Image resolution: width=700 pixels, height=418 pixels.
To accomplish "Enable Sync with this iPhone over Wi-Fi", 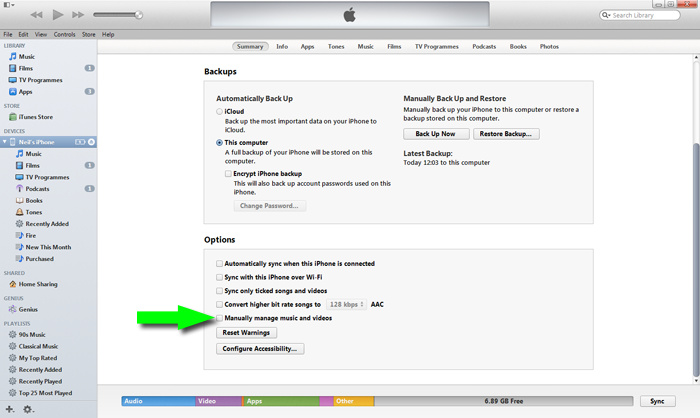I will (x=219, y=277).
